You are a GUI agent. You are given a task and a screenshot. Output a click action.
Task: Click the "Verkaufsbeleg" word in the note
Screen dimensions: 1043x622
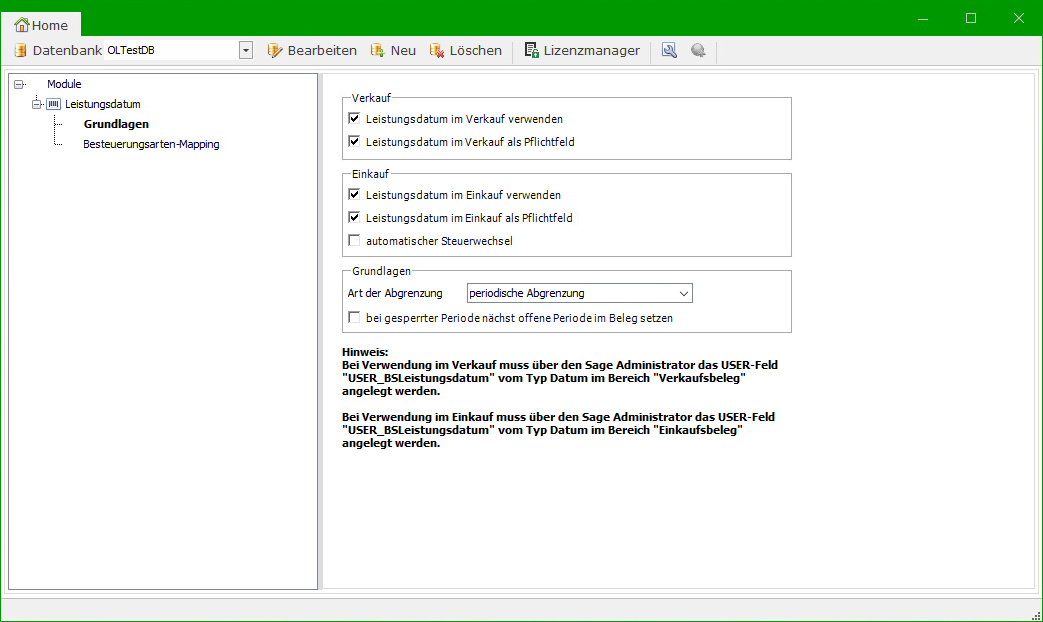tap(701, 378)
